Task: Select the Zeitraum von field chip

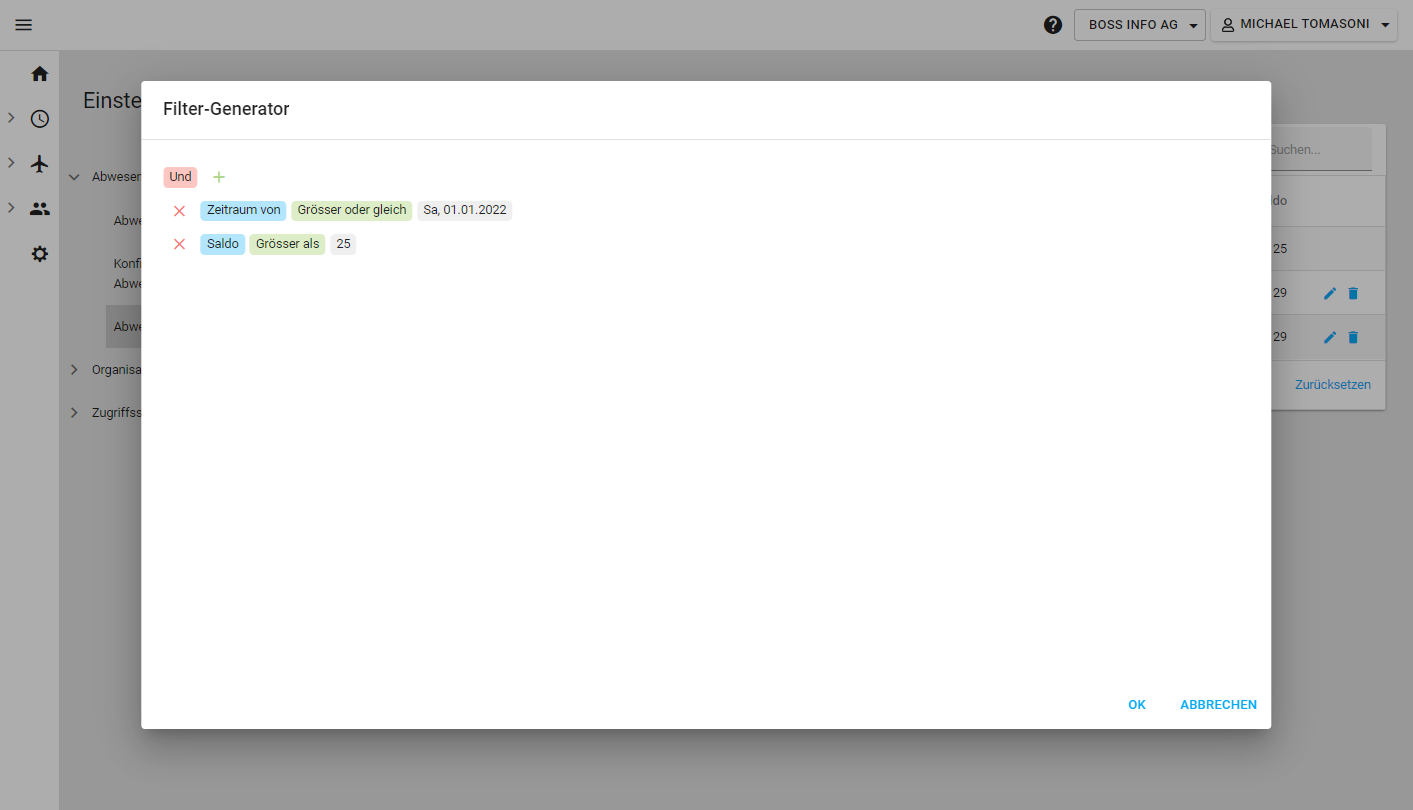Action: pos(243,210)
